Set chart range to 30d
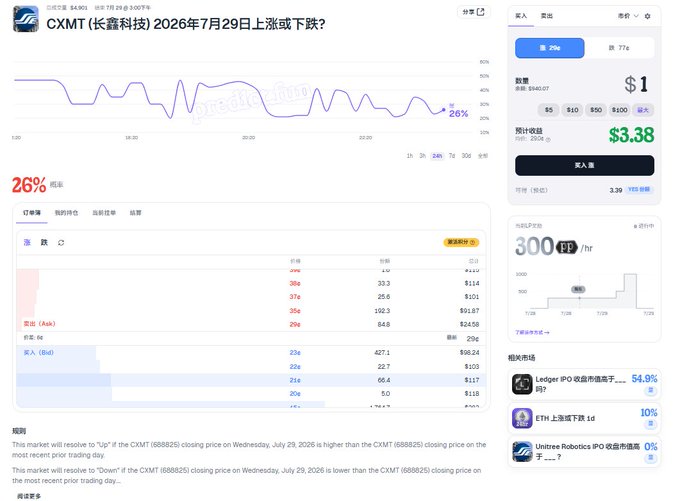 click(466, 156)
